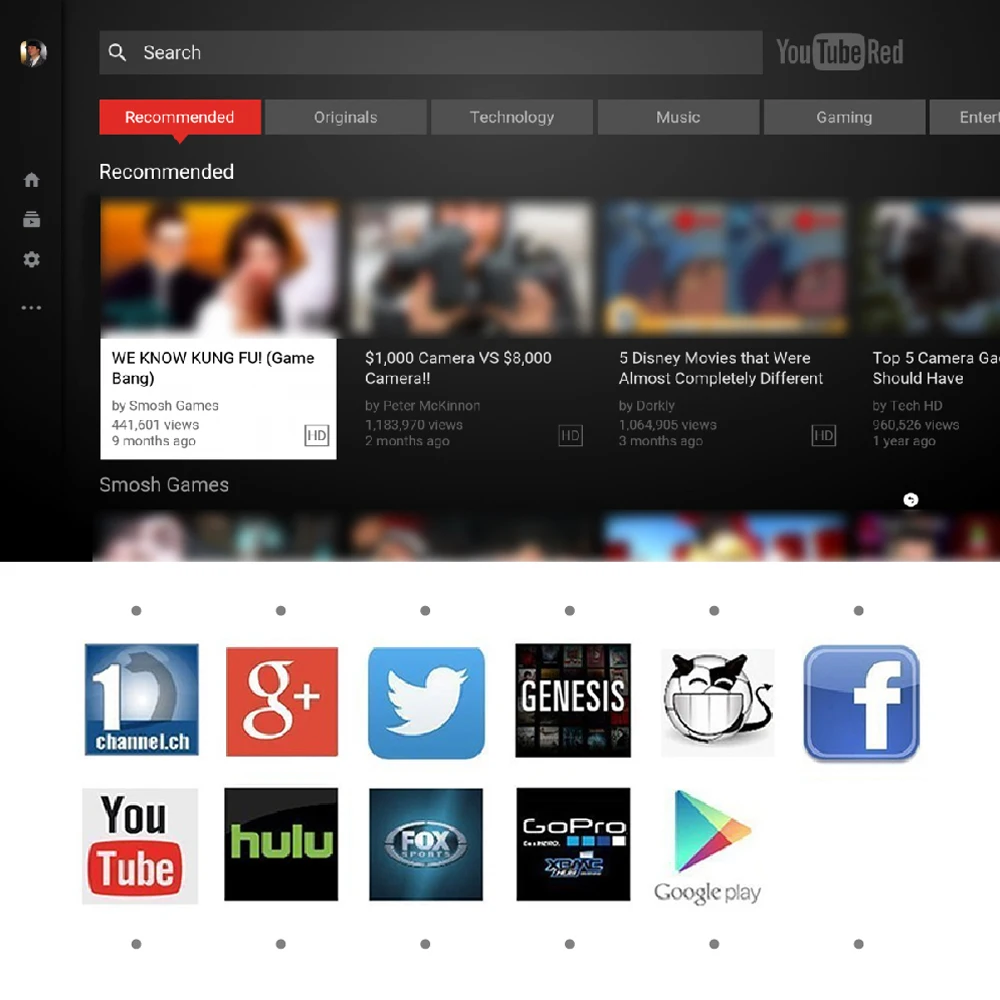Open the more options dots

[31, 307]
